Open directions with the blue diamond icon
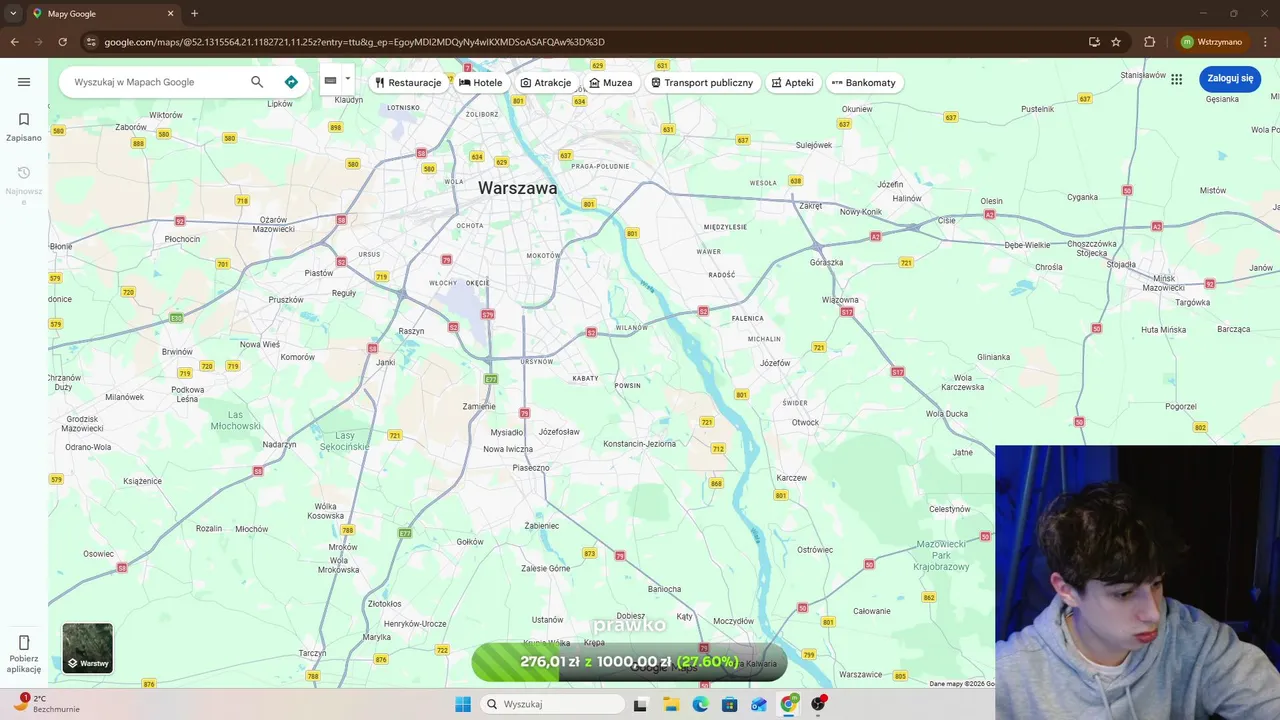 291,82
